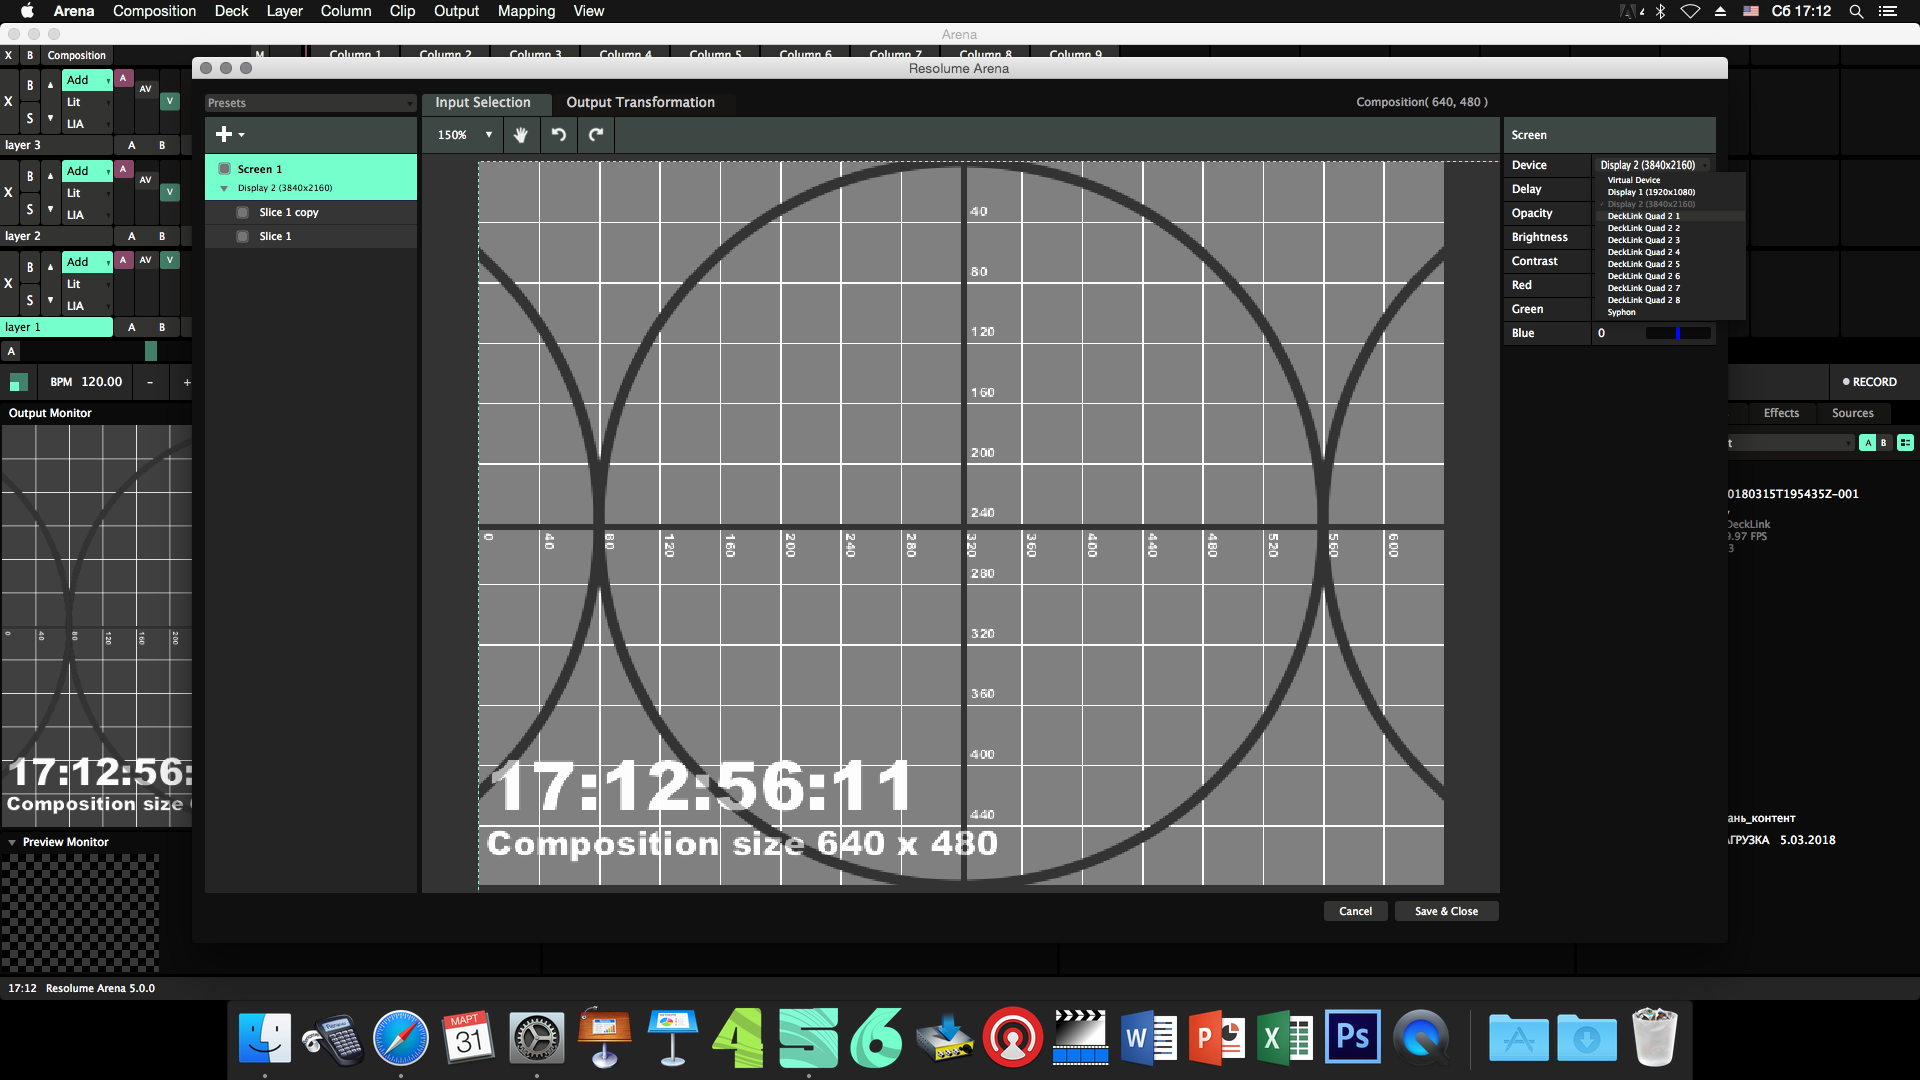The width and height of the screenshot is (1920, 1080).
Task: Toggle the Slice 1 copy checkbox
Action: [x=242, y=212]
